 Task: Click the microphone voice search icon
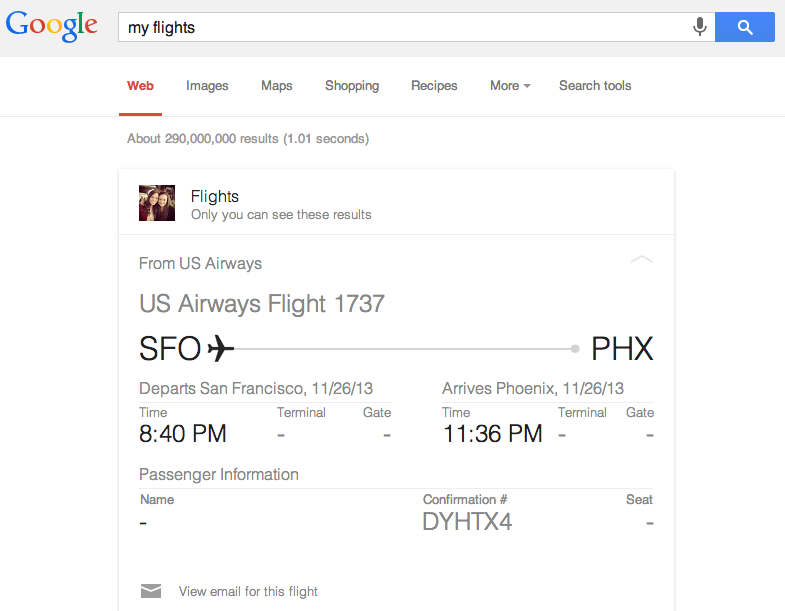click(x=699, y=27)
